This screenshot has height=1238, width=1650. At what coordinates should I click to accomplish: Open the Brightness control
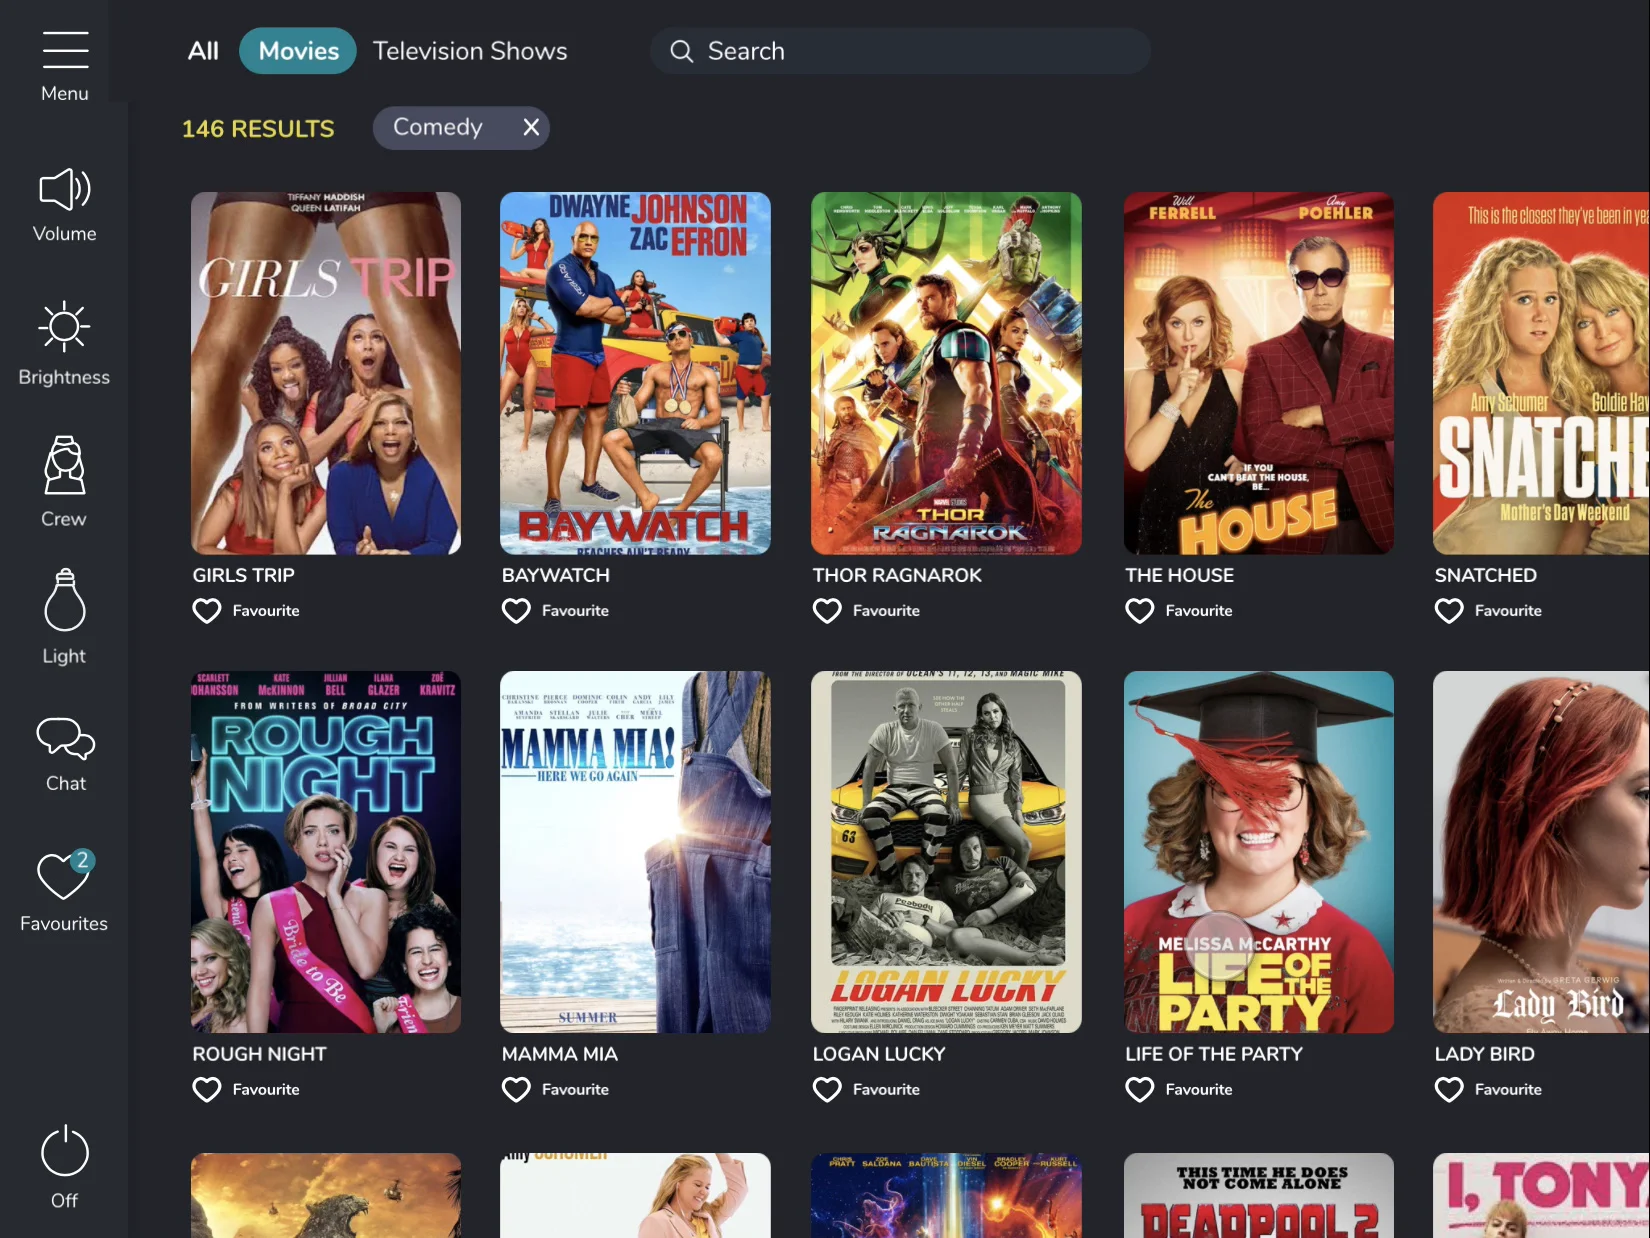pos(64,326)
